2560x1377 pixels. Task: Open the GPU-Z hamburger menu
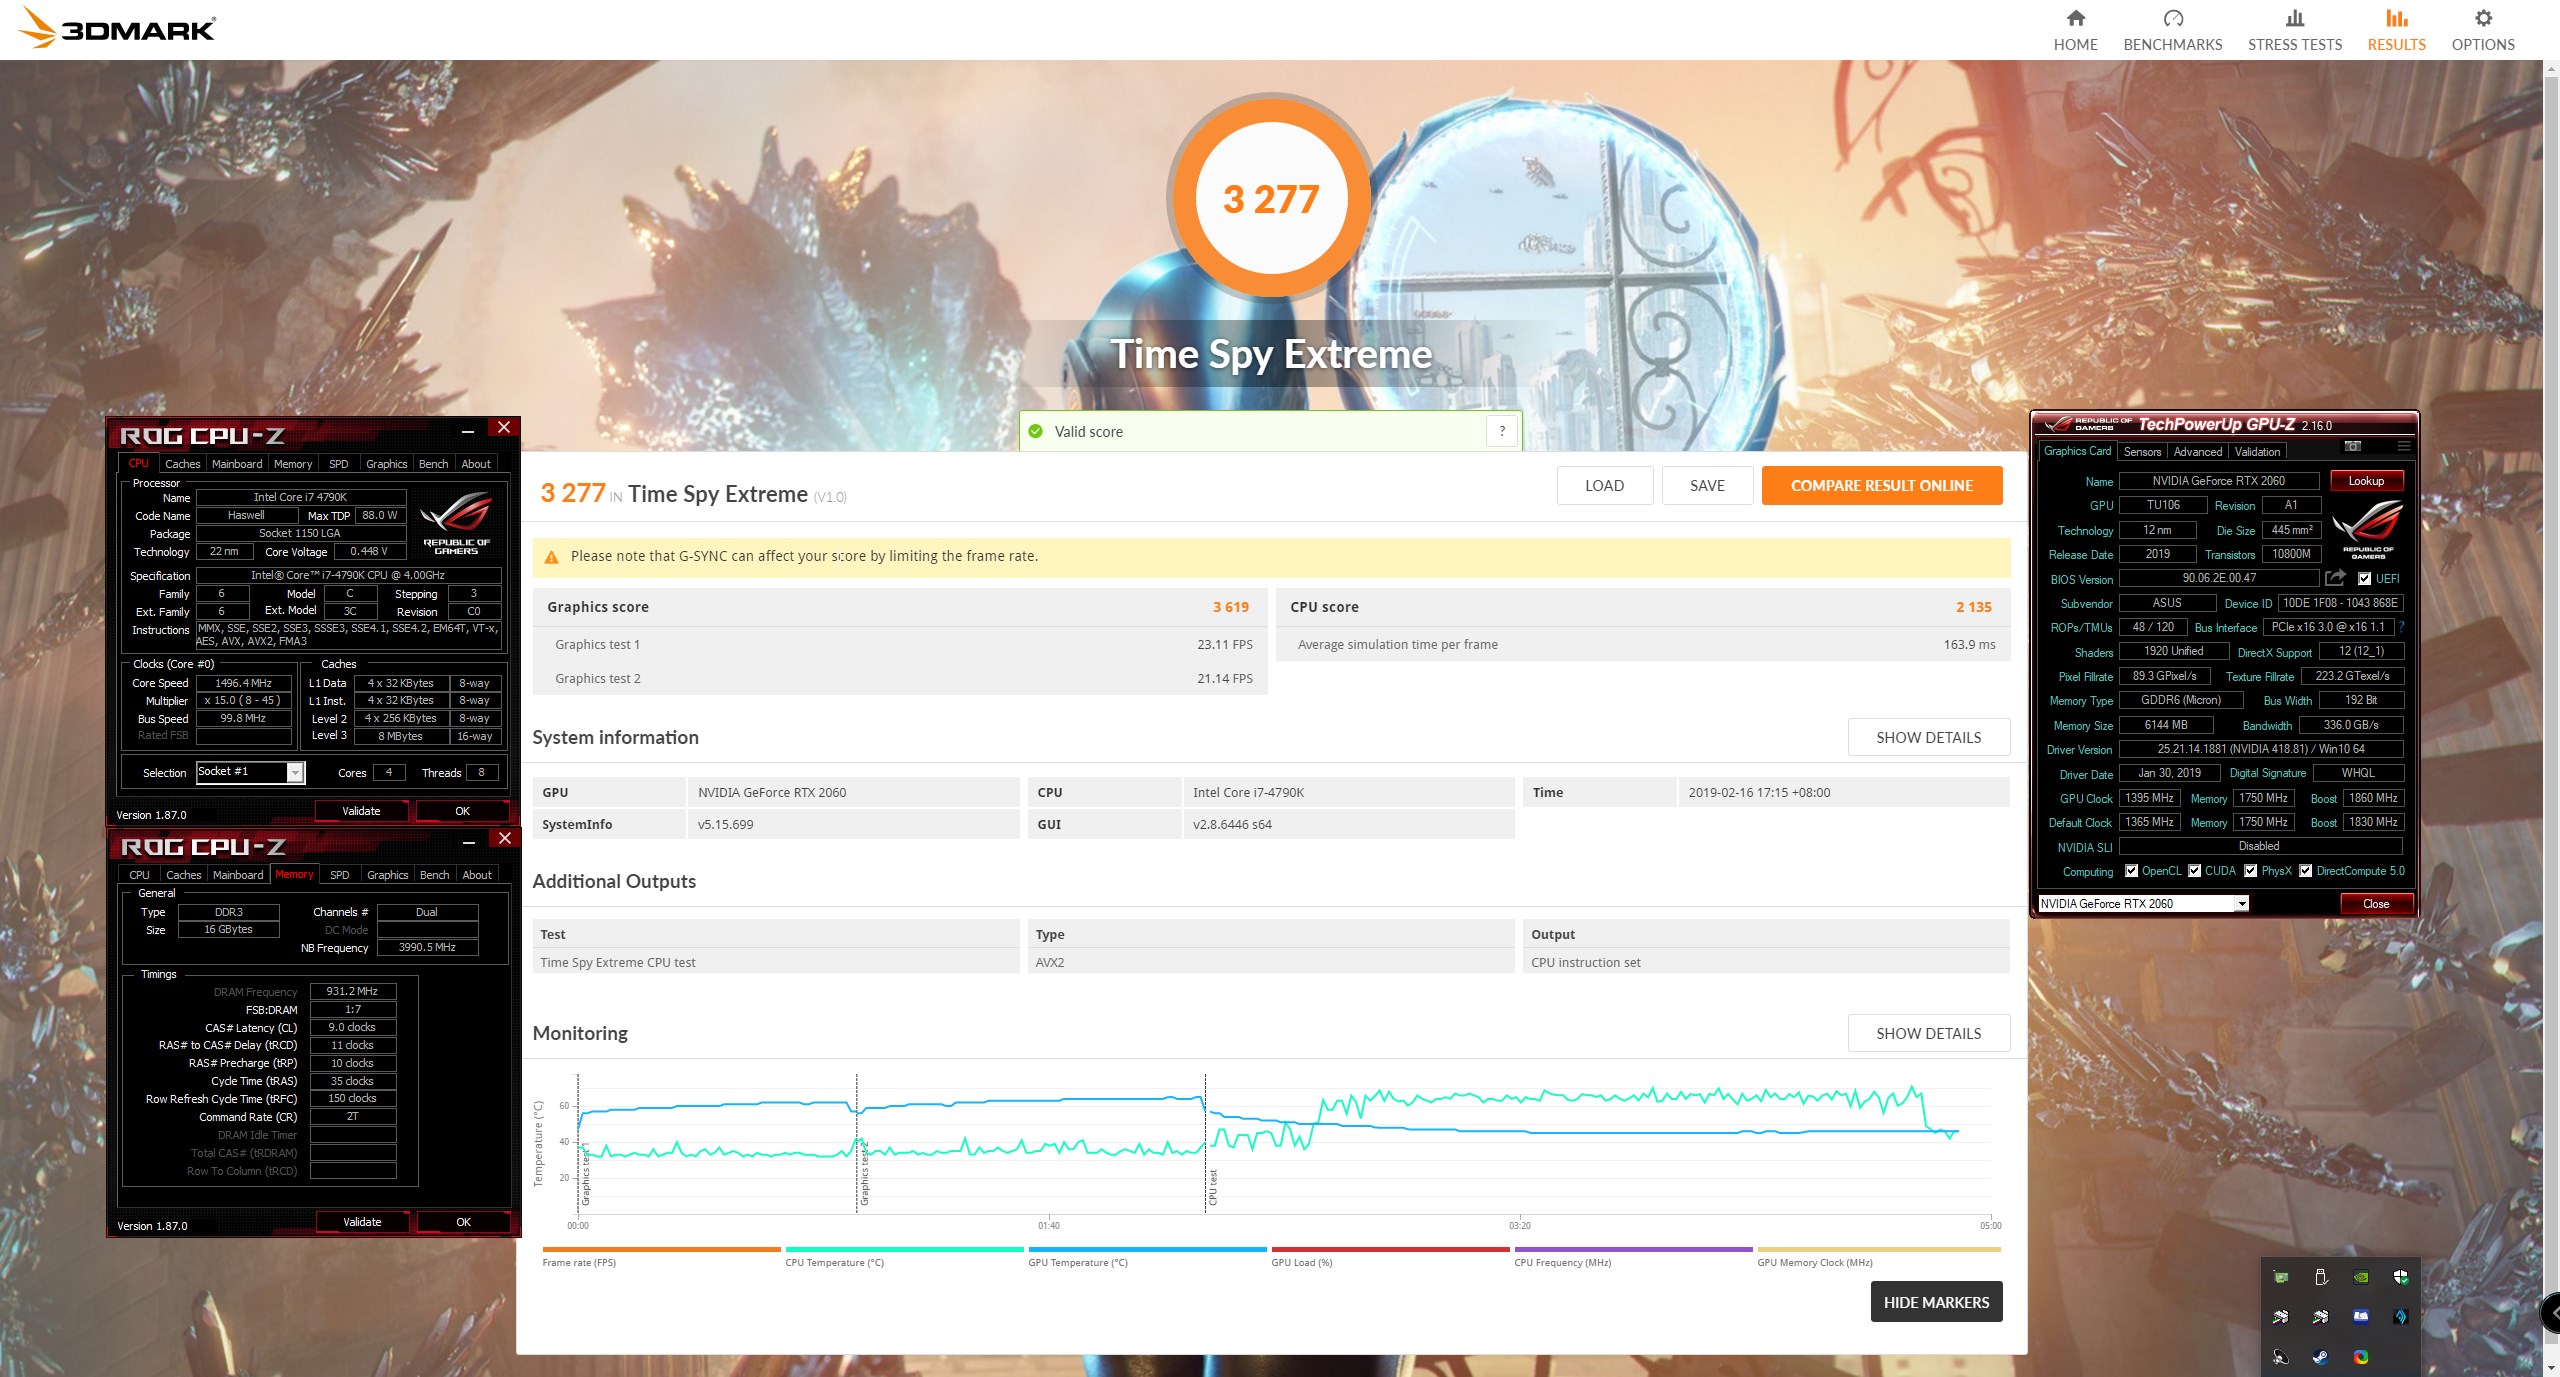tap(2404, 446)
